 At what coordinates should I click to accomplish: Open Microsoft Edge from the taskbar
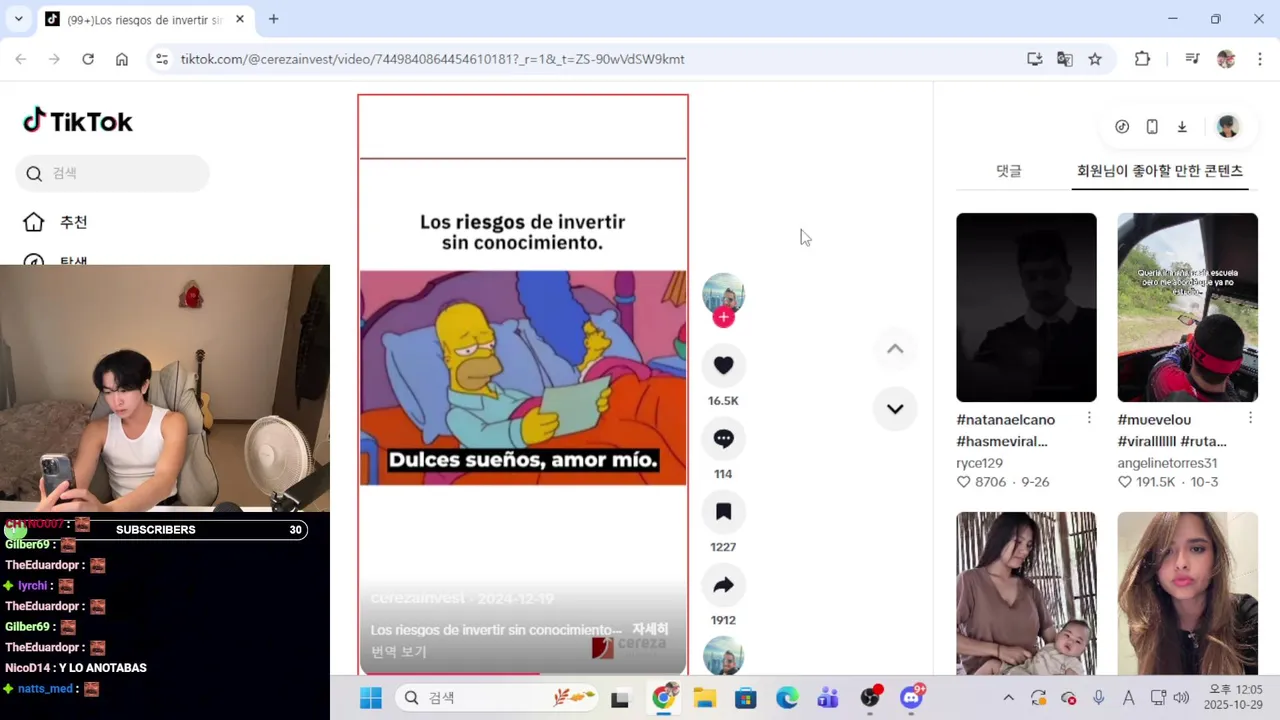(x=787, y=698)
